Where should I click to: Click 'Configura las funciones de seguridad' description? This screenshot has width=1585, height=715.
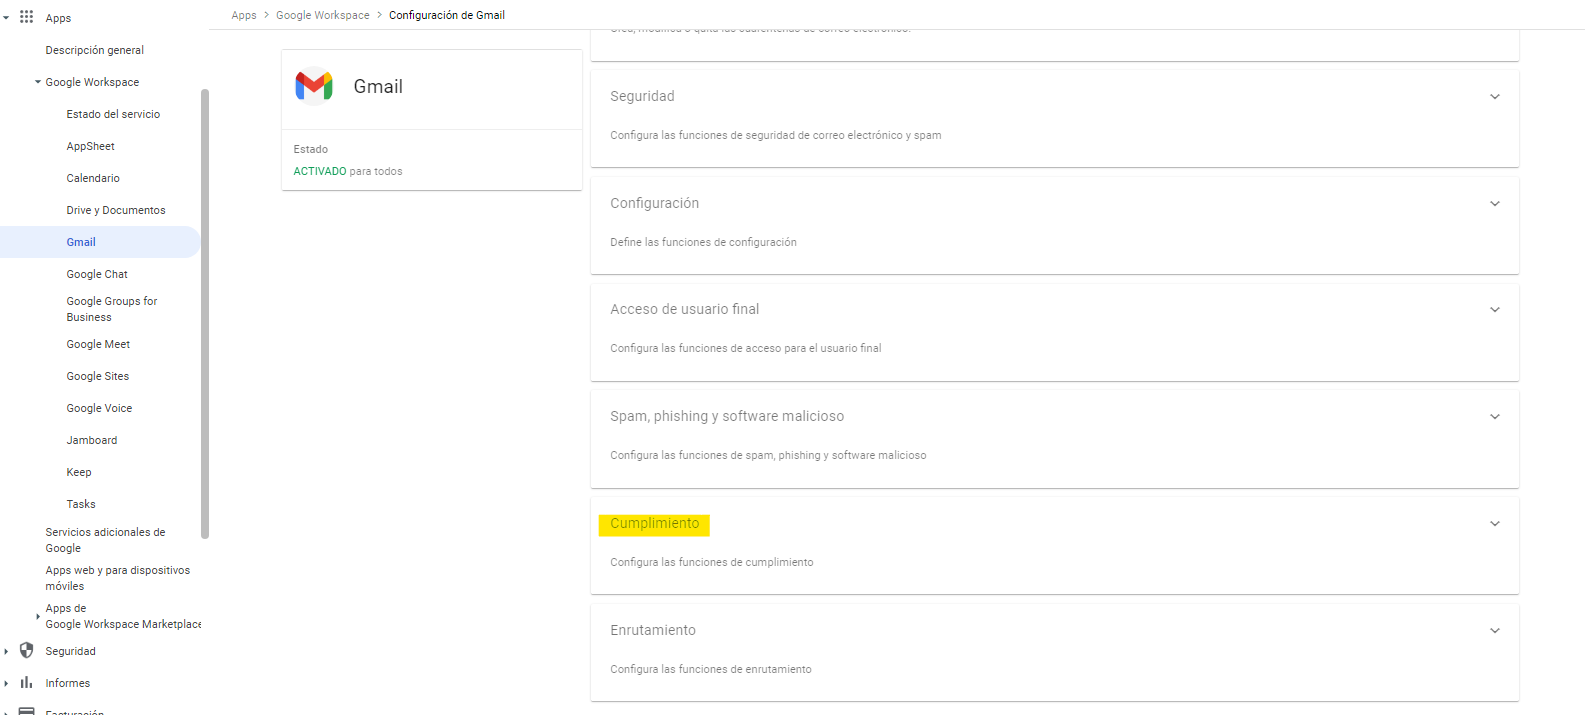776,135
